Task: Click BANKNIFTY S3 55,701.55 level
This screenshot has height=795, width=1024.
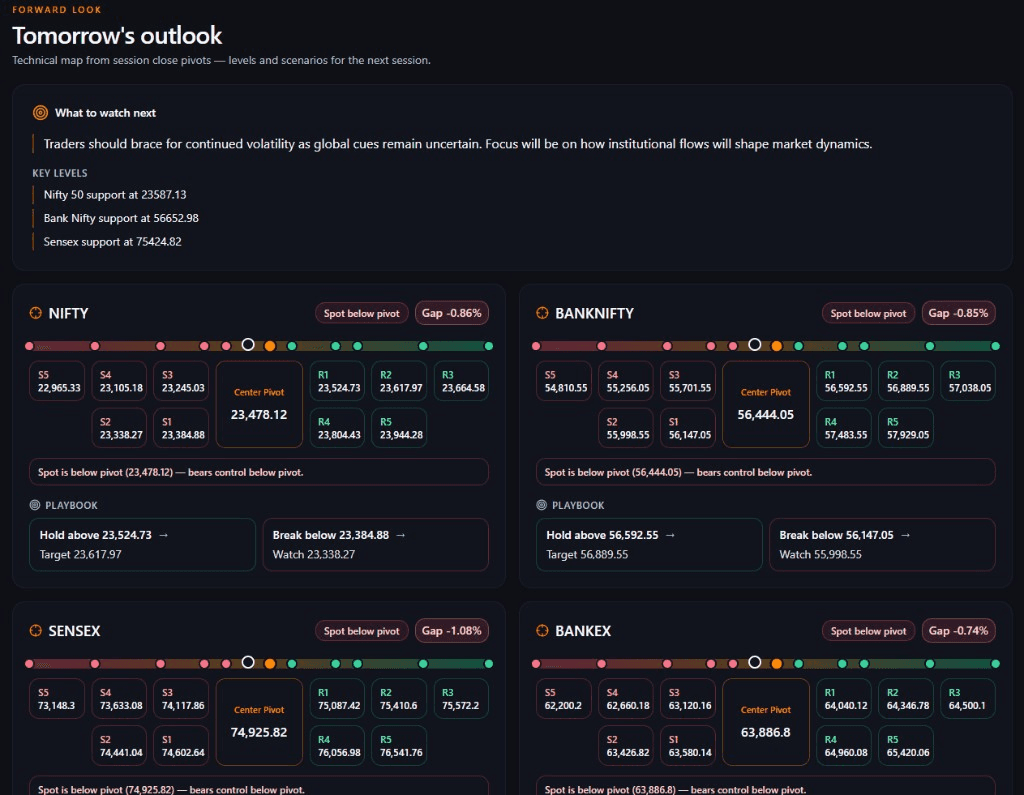Action: pyautogui.click(x=688, y=381)
